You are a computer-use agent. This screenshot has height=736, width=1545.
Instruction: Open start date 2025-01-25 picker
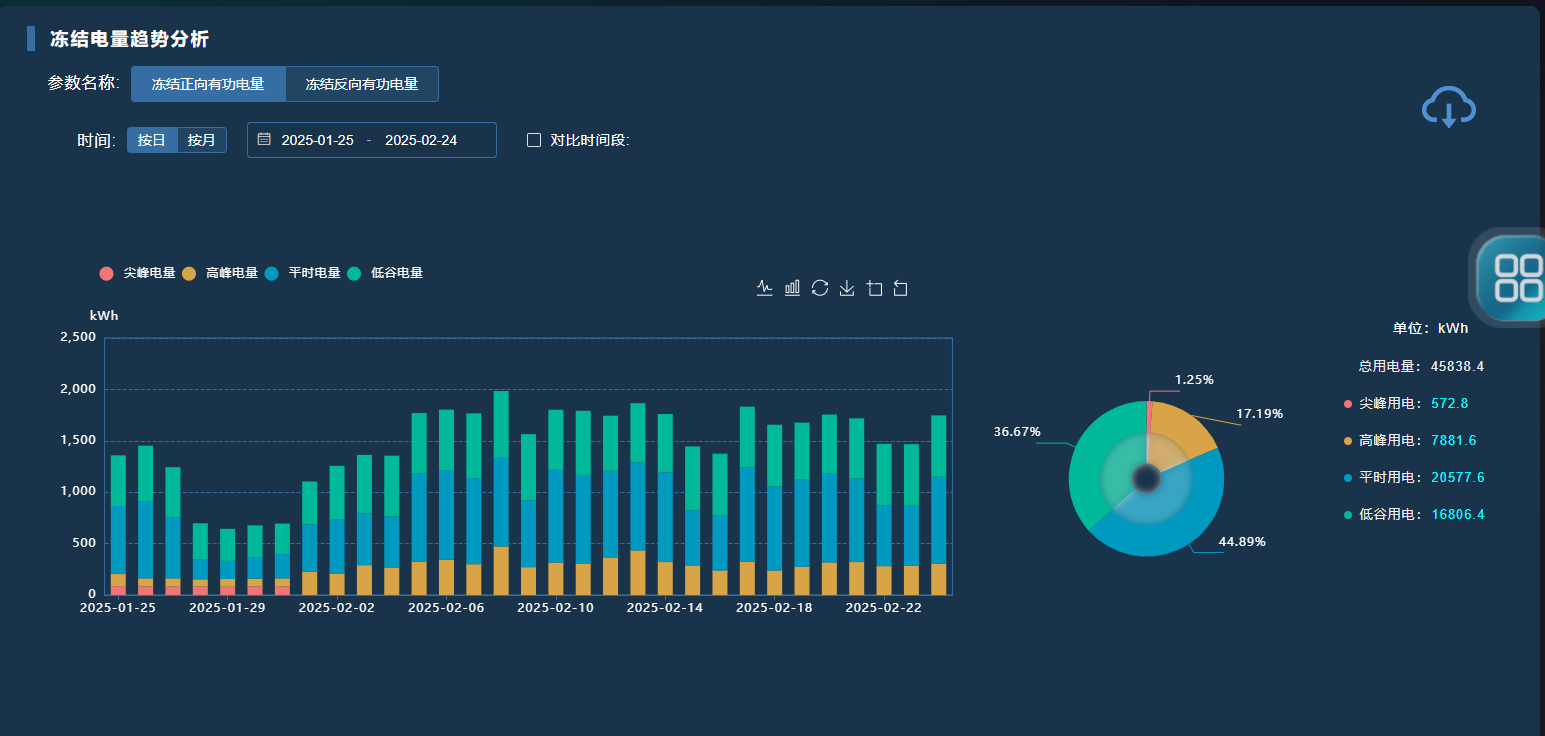317,140
